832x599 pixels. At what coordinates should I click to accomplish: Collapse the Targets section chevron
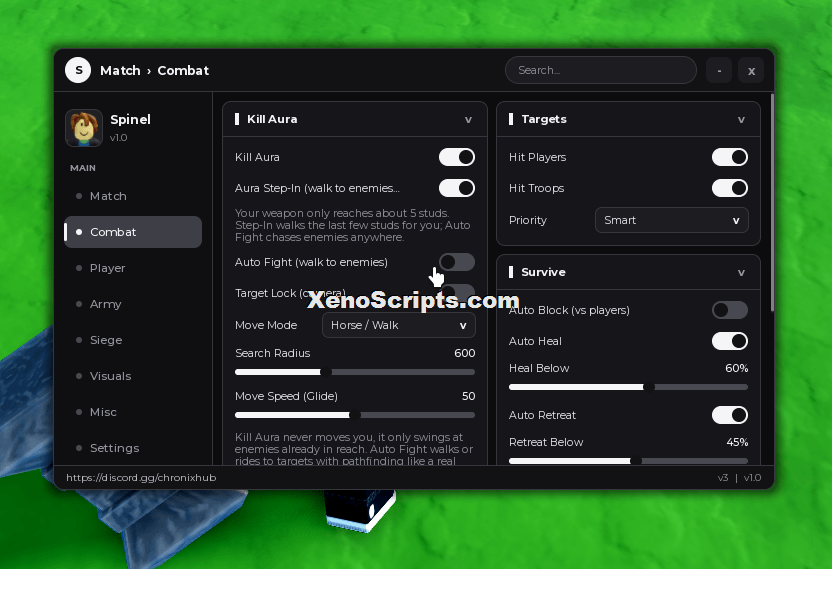pyautogui.click(x=741, y=119)
